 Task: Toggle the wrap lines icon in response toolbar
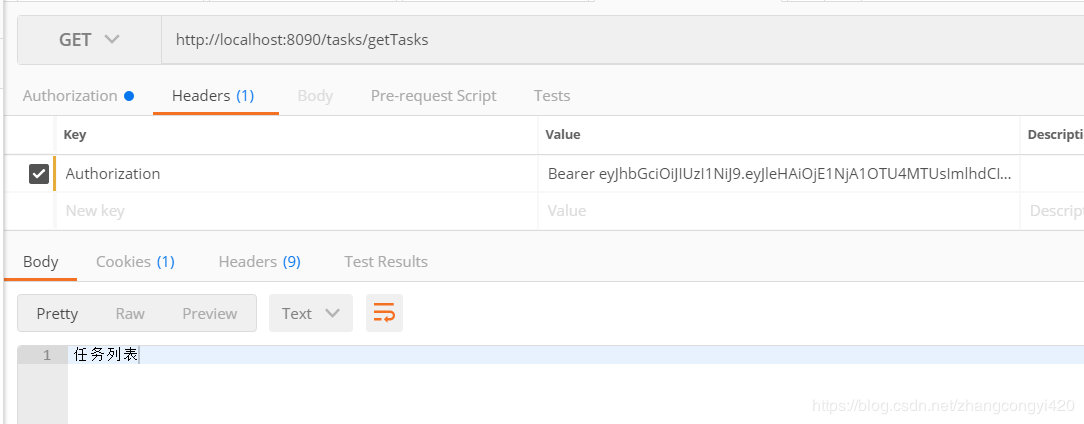point(384,313)
